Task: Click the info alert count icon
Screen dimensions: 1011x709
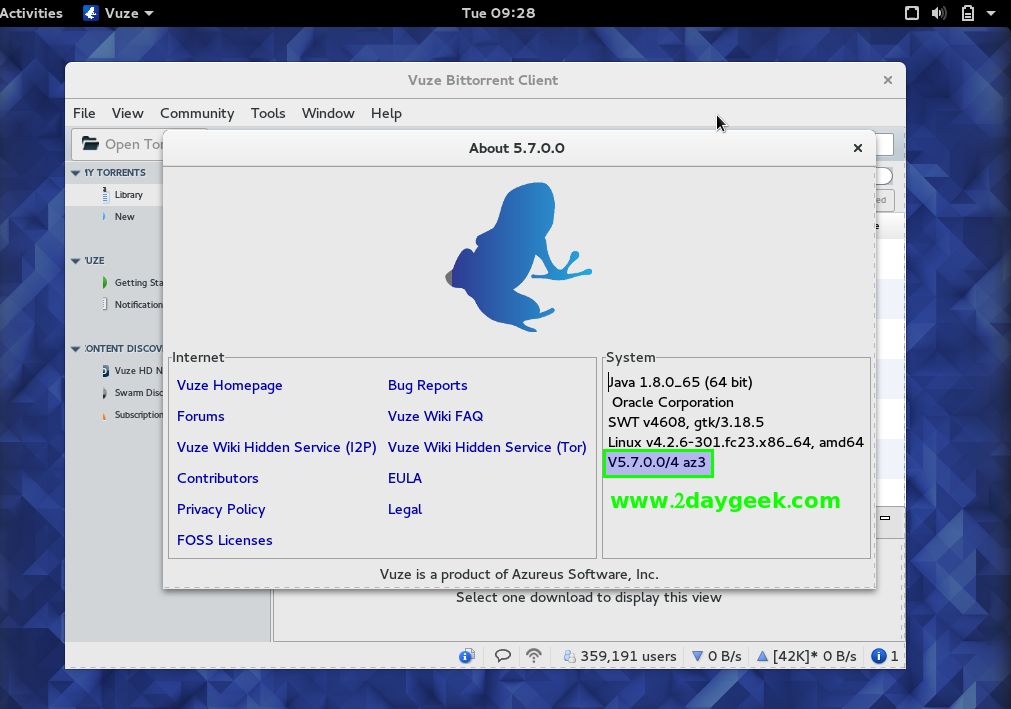Action: [x=878, y=656]
